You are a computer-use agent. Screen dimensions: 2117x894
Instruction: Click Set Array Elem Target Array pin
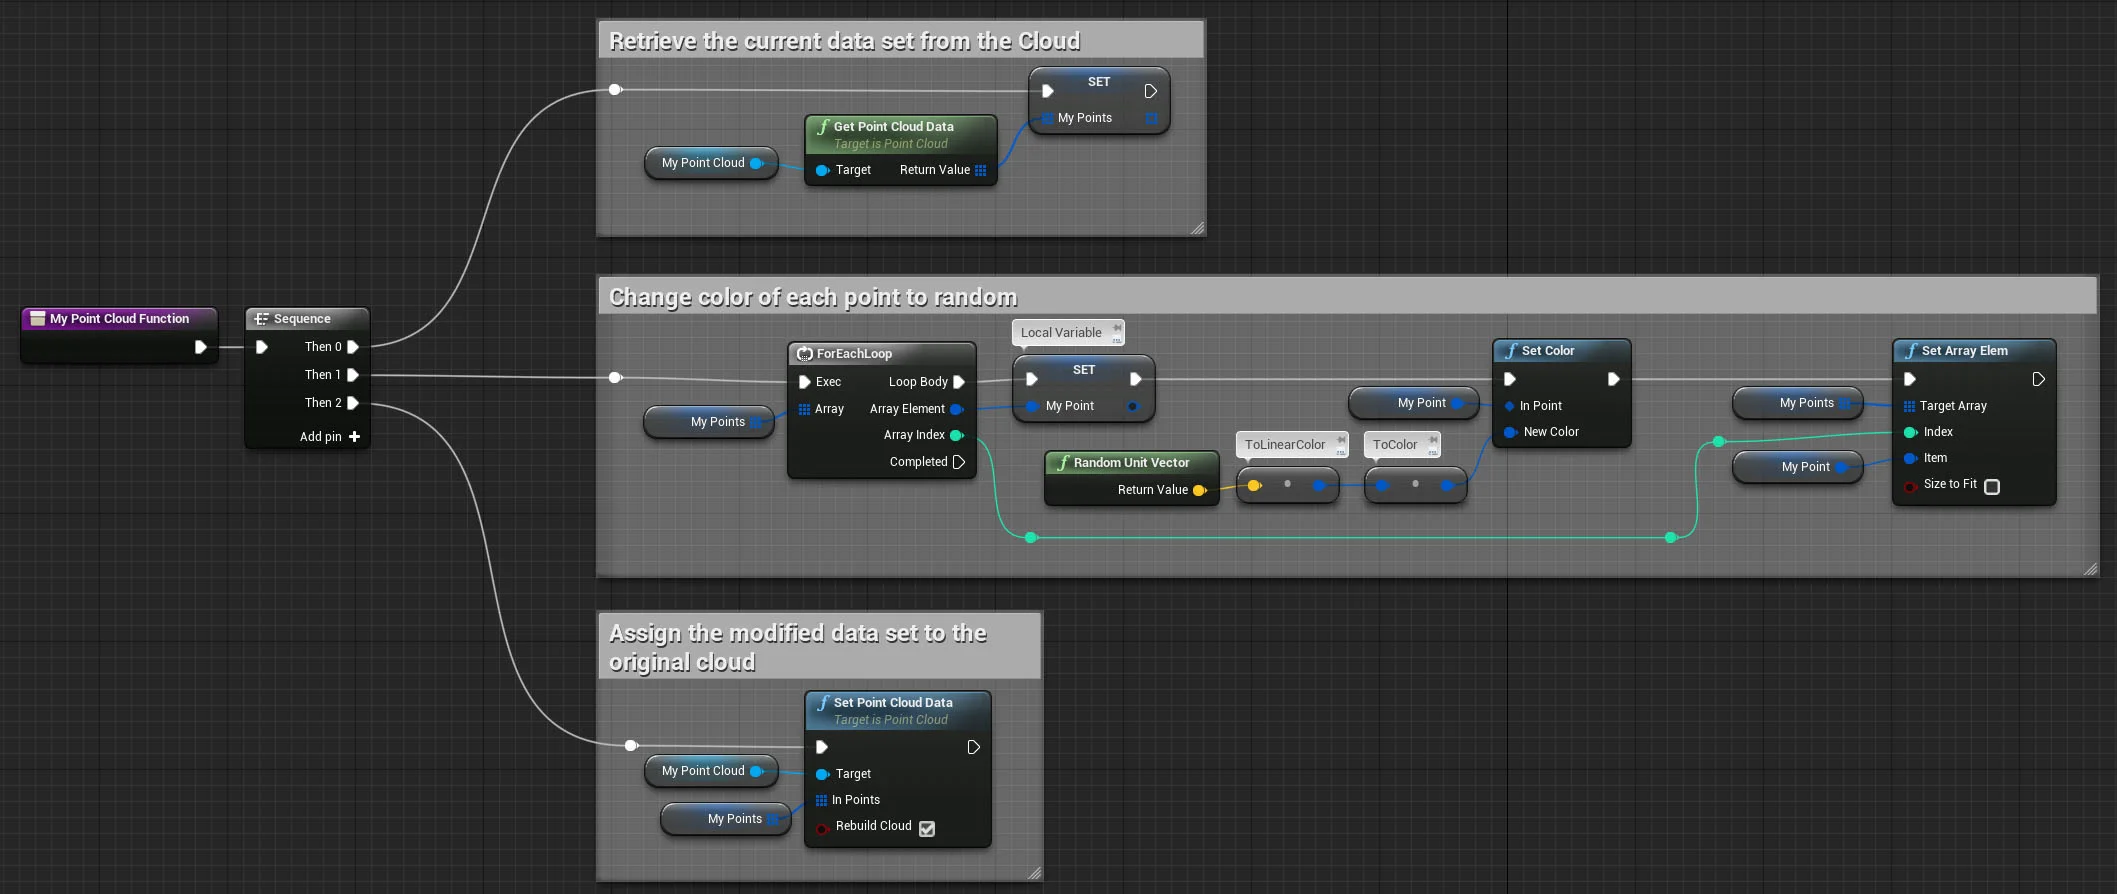coord(1909,406)
